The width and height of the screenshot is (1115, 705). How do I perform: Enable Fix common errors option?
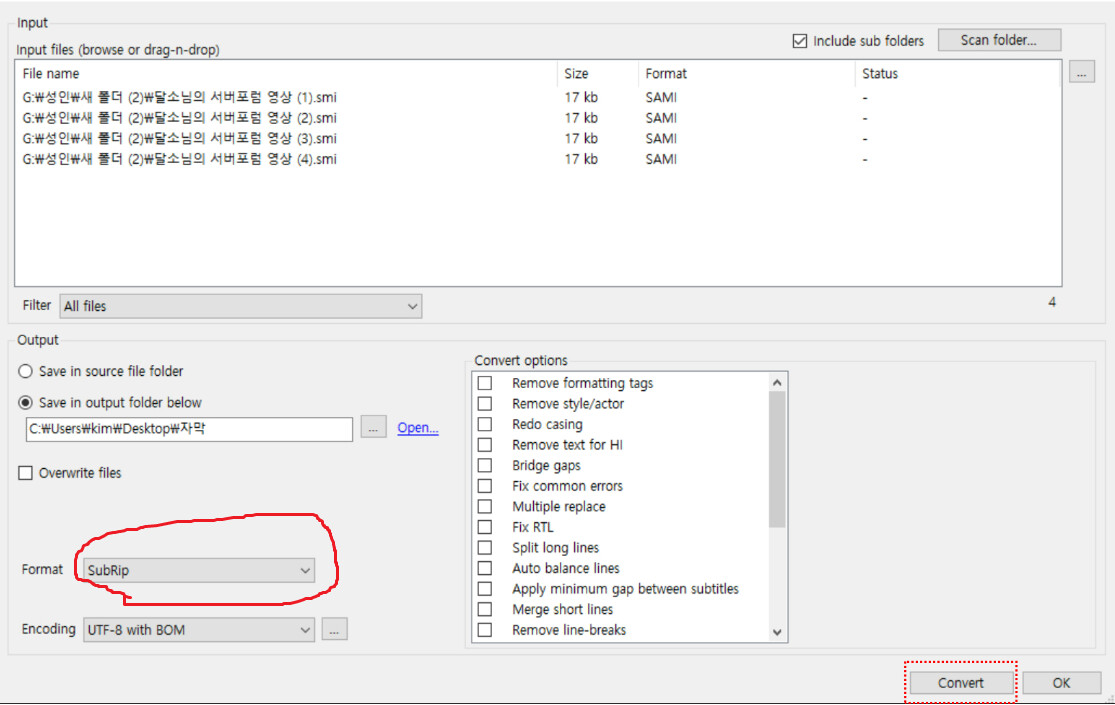pyautogui.click(x=485, y=487)
